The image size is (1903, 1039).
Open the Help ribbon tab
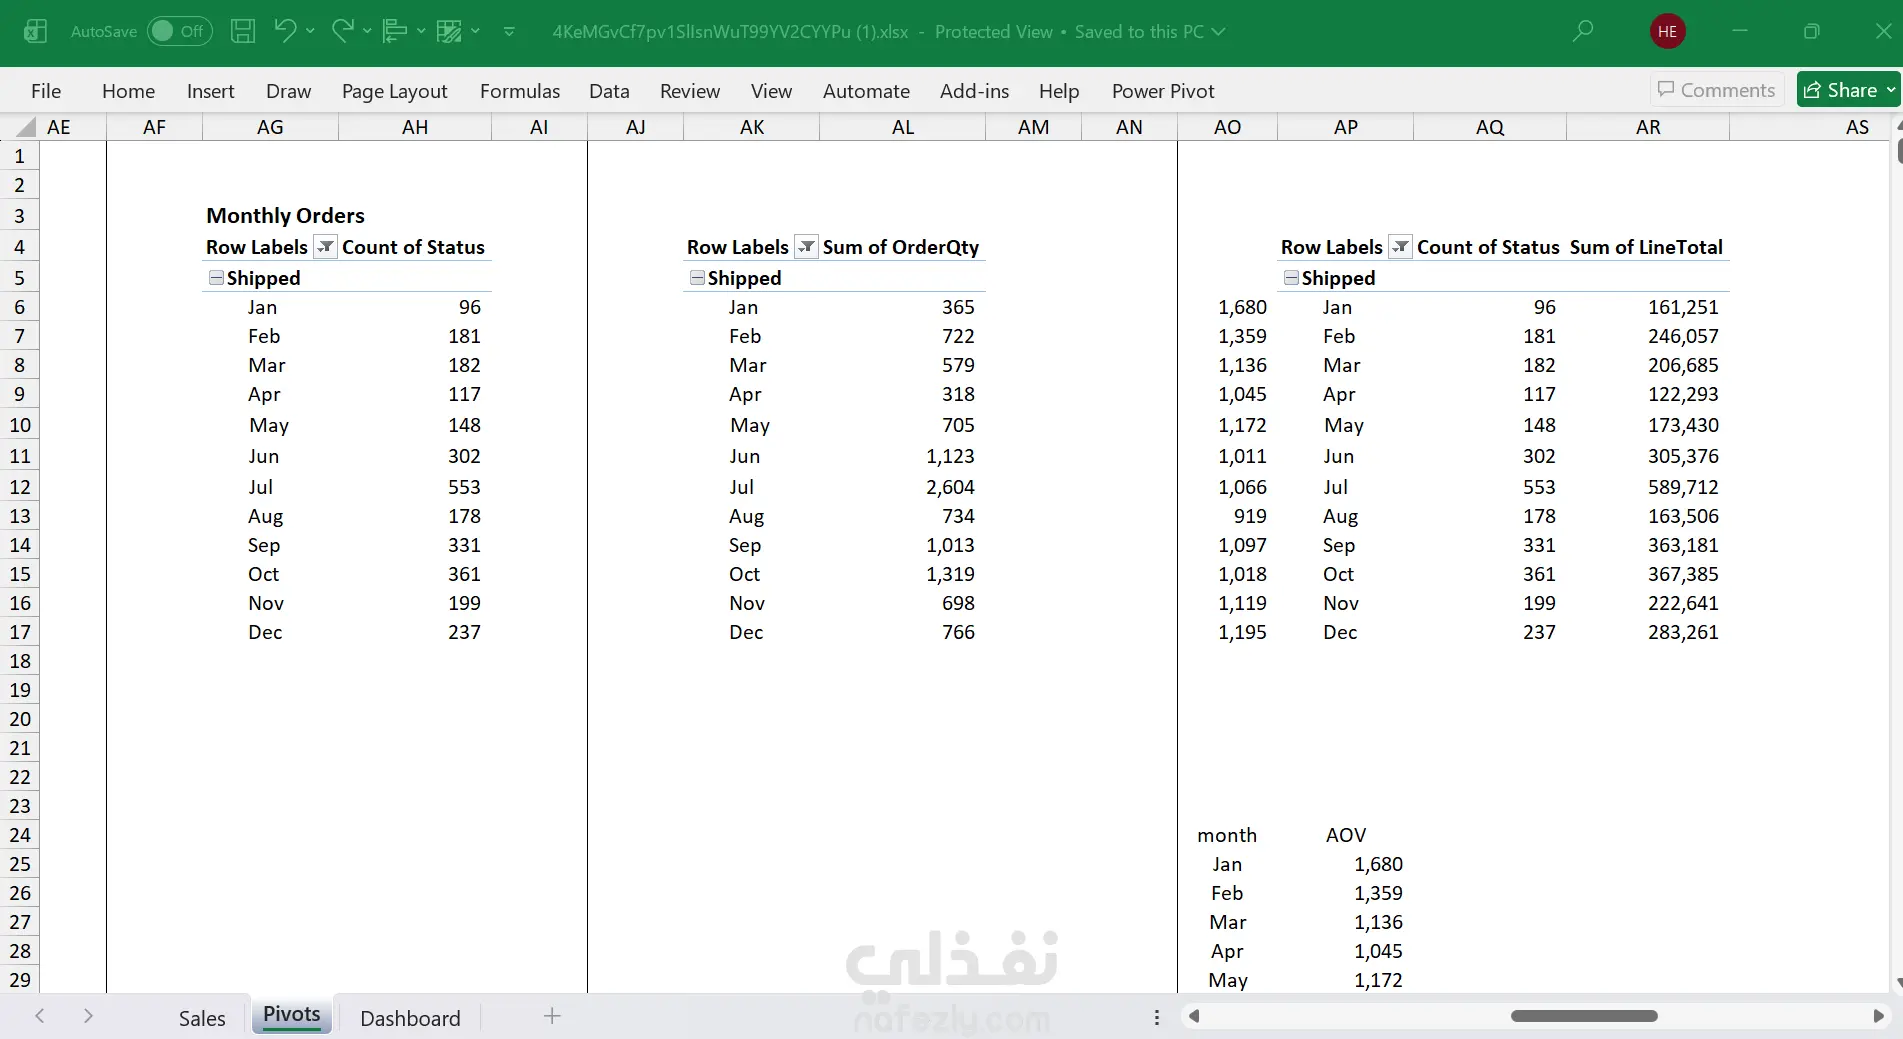tap(1058, 91)
